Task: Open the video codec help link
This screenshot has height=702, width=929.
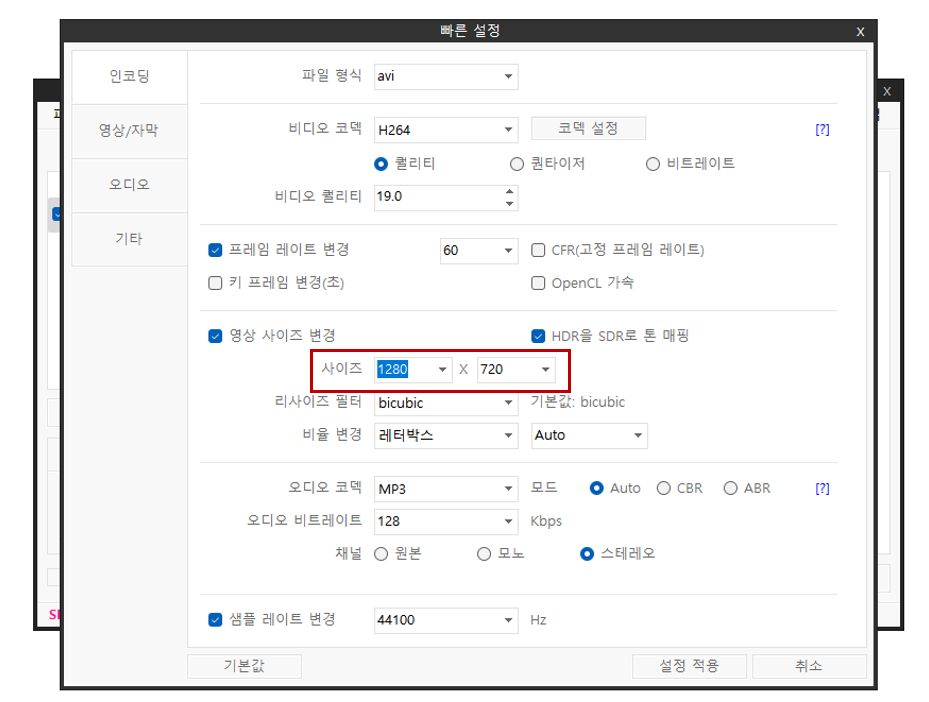Action: point(821,128)
